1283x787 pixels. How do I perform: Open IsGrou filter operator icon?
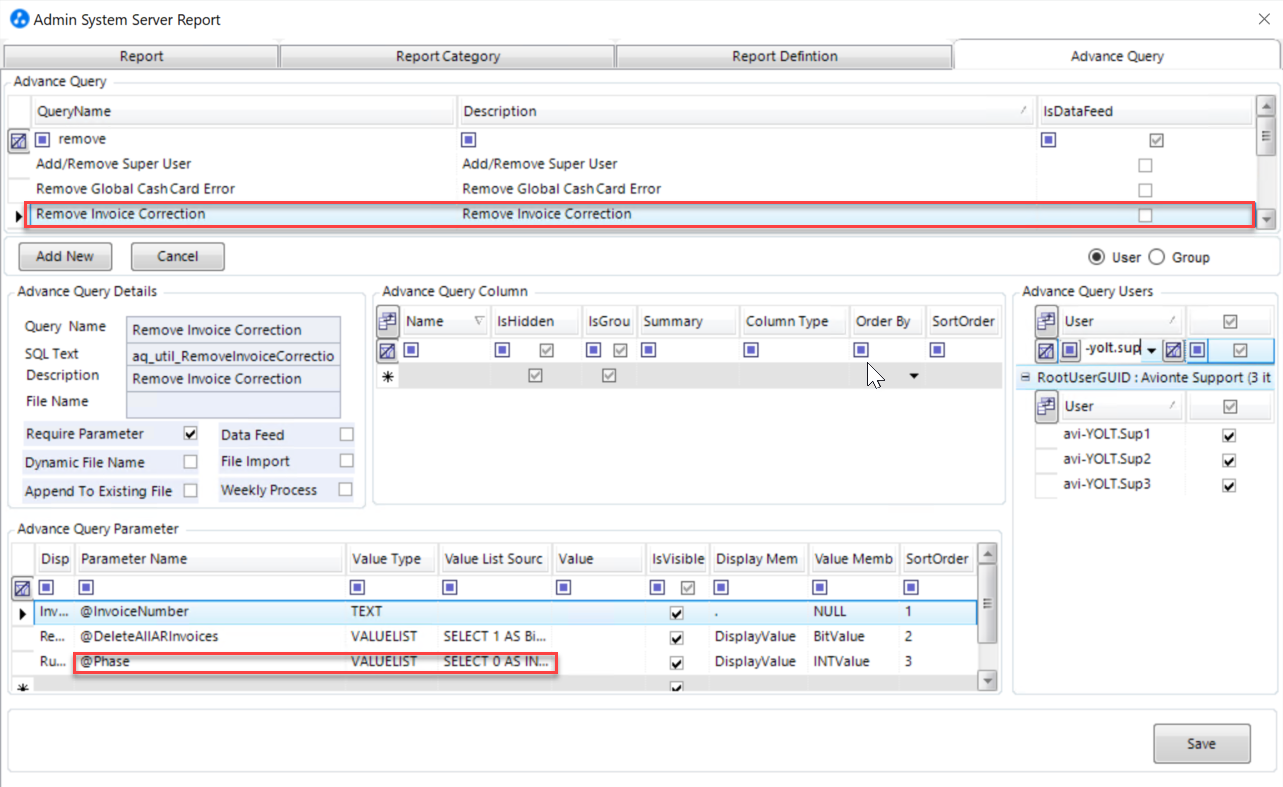coord(593,350)
